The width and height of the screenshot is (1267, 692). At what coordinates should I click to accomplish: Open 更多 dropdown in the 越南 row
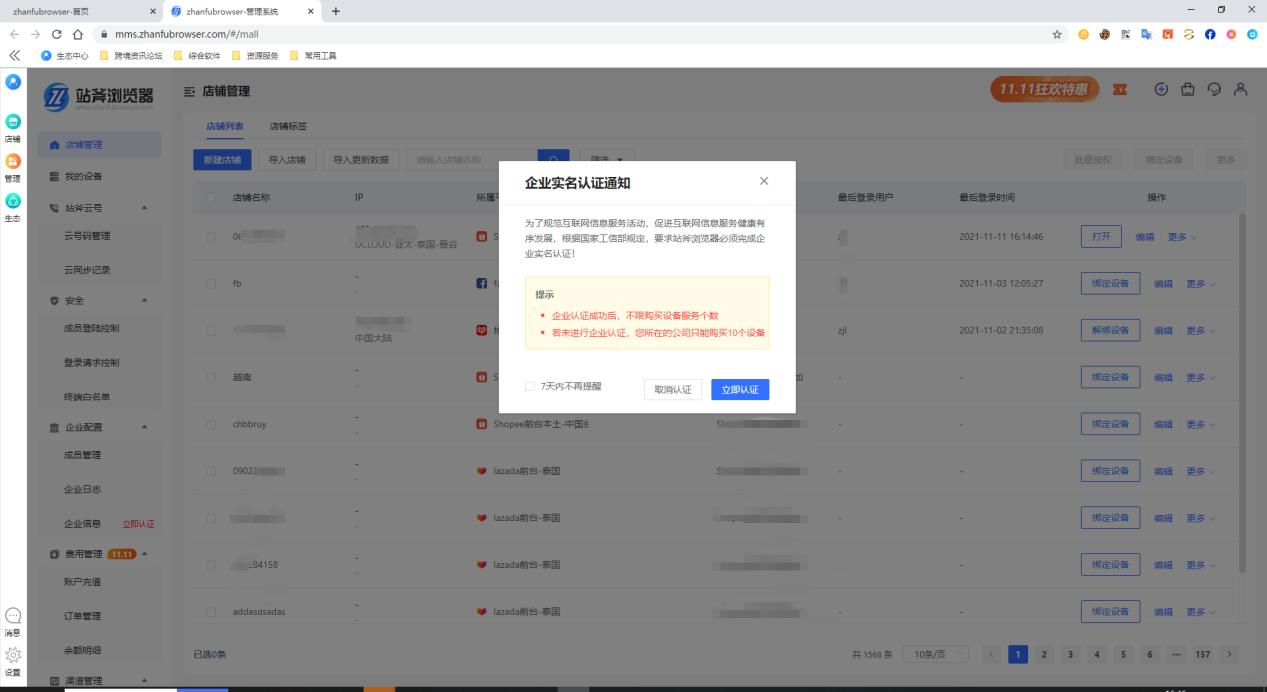[1200, 377]
